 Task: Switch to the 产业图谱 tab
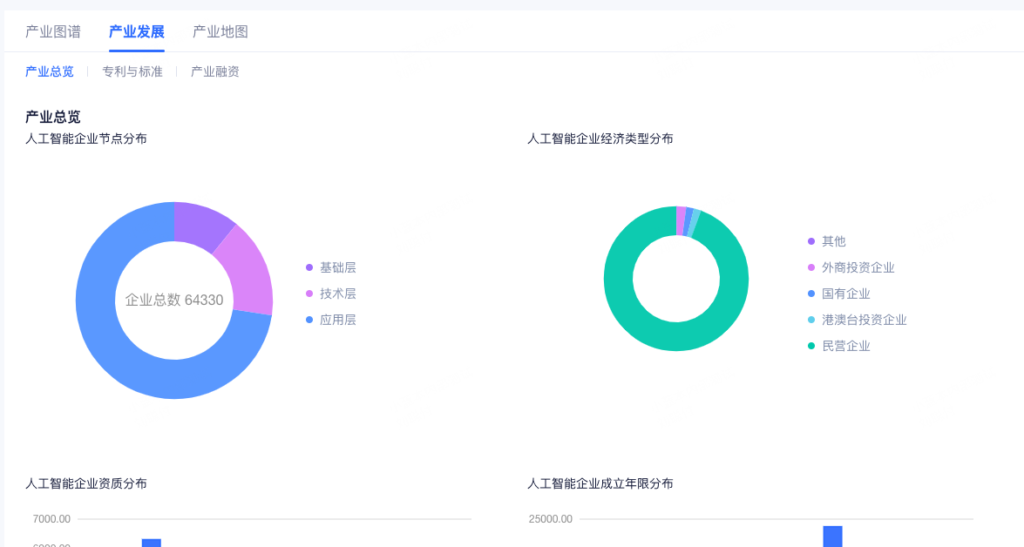53,31
